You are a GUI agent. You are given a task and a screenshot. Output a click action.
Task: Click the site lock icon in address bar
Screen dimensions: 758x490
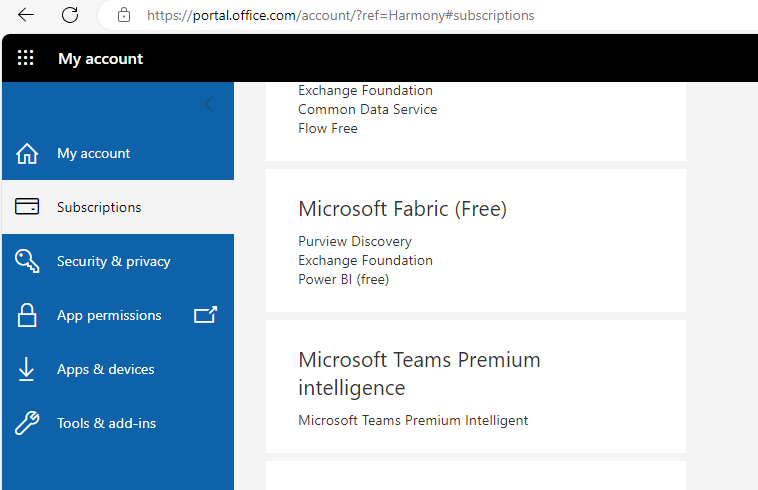pyautogui.click(x=124, y=15)
